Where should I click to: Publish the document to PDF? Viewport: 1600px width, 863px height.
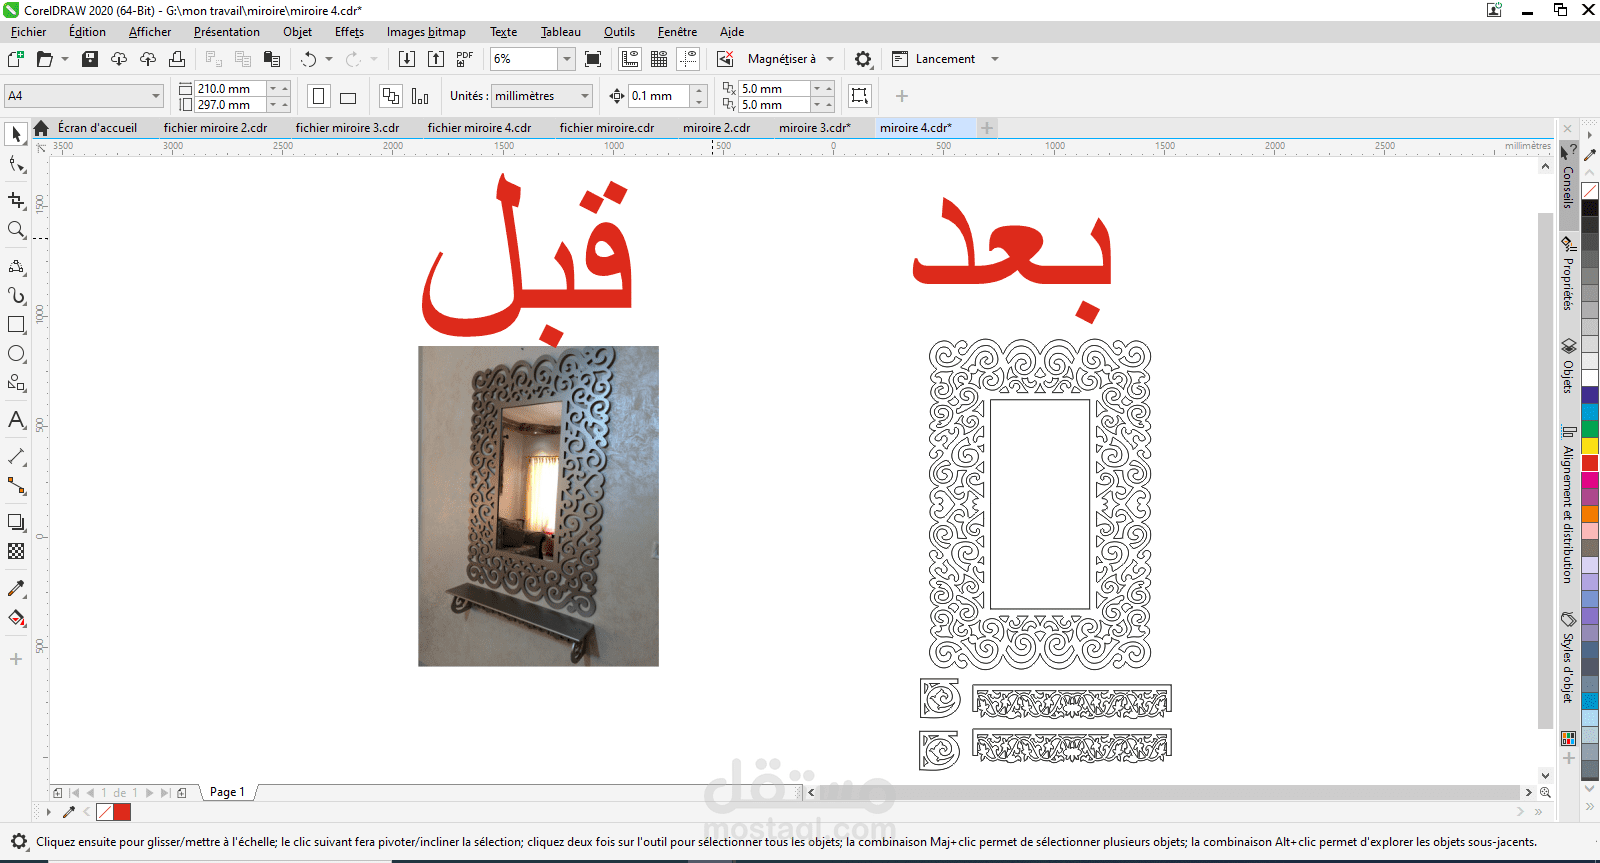click(x=465, y=59)
